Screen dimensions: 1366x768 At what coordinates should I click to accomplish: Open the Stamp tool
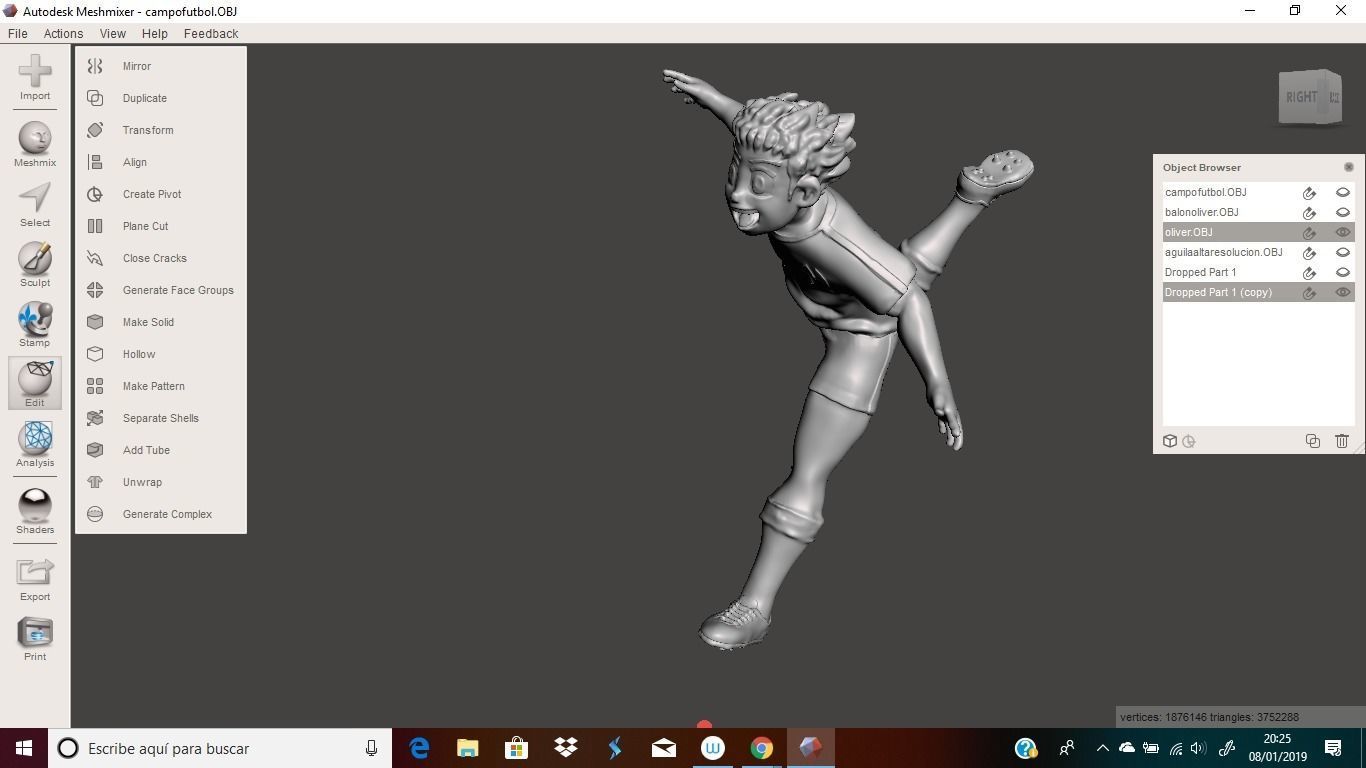[x=35, y=325]
